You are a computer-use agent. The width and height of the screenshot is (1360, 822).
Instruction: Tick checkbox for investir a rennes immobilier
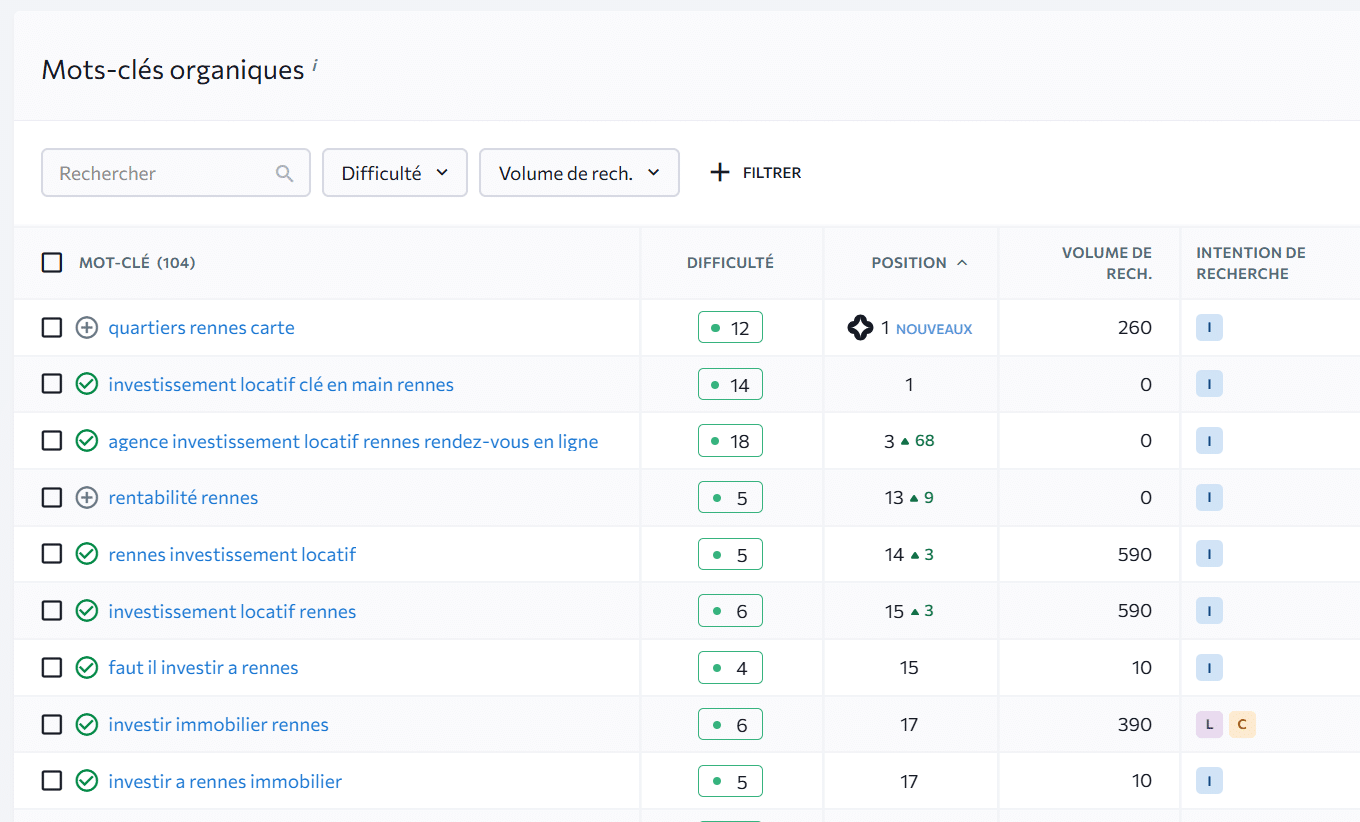point(52,781)
